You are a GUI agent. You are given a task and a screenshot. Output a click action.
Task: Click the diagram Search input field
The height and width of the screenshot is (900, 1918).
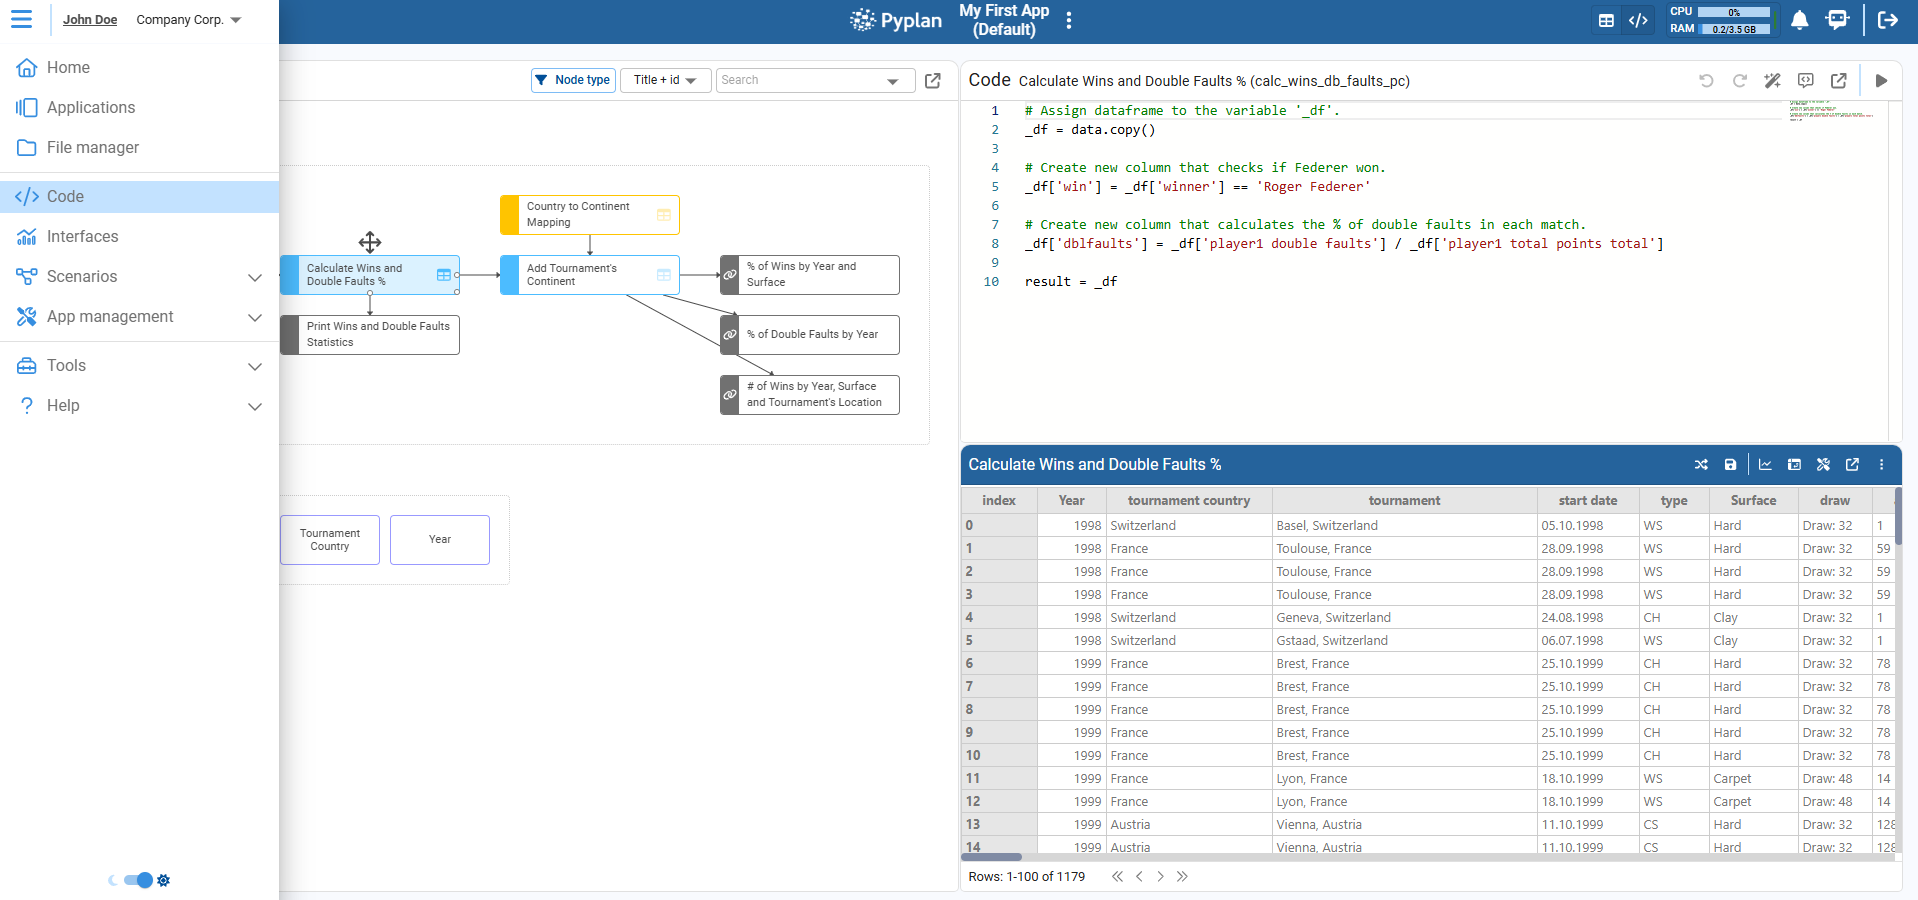pos(800,80)
